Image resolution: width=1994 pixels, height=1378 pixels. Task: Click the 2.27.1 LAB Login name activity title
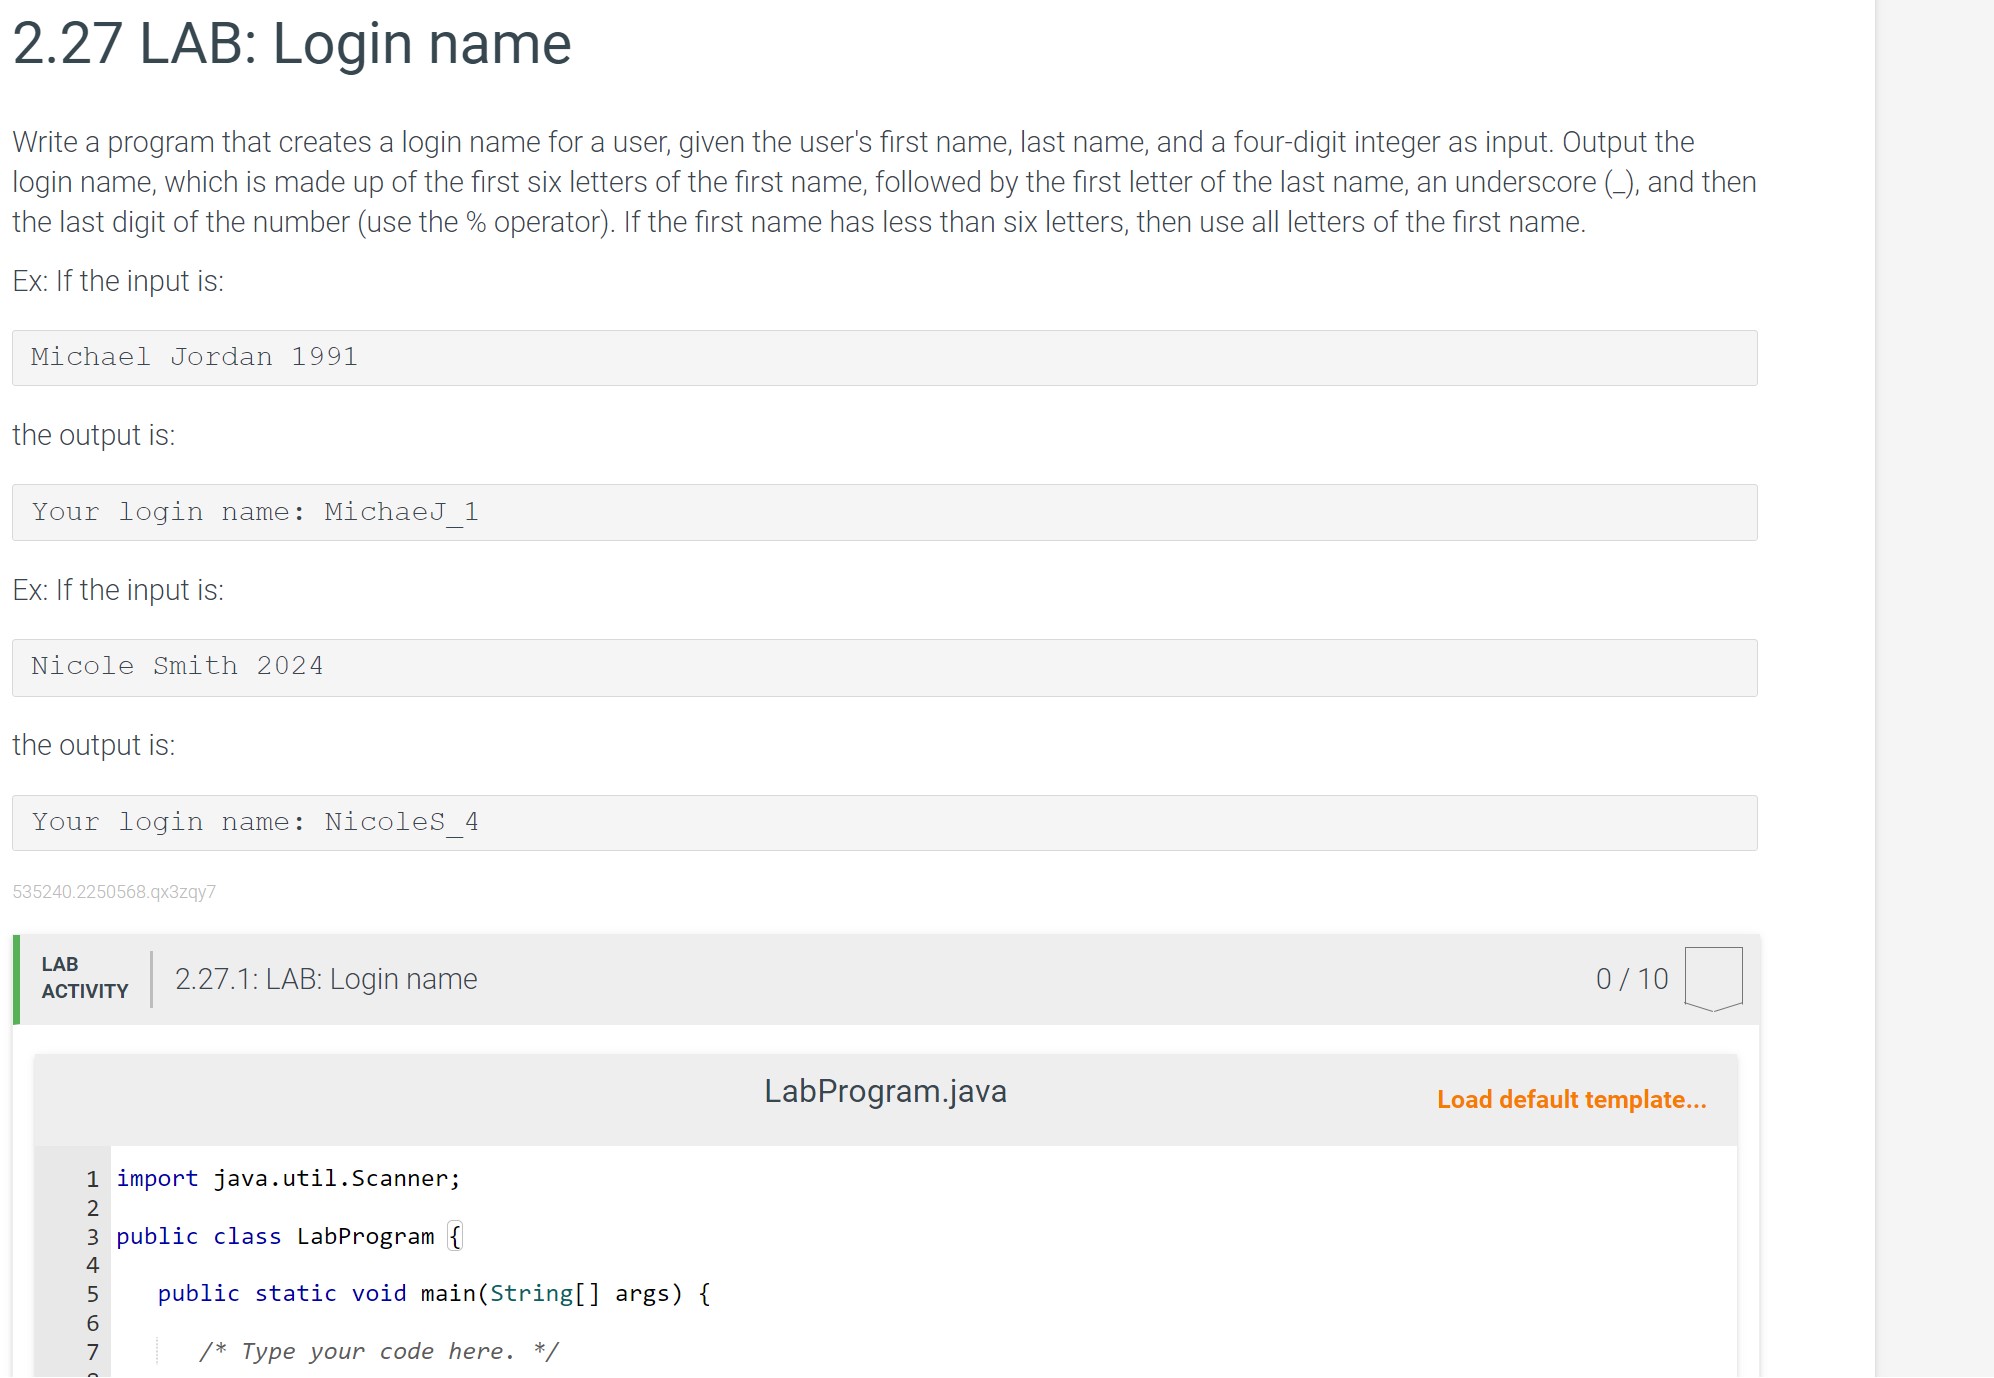tap(325, 978)
